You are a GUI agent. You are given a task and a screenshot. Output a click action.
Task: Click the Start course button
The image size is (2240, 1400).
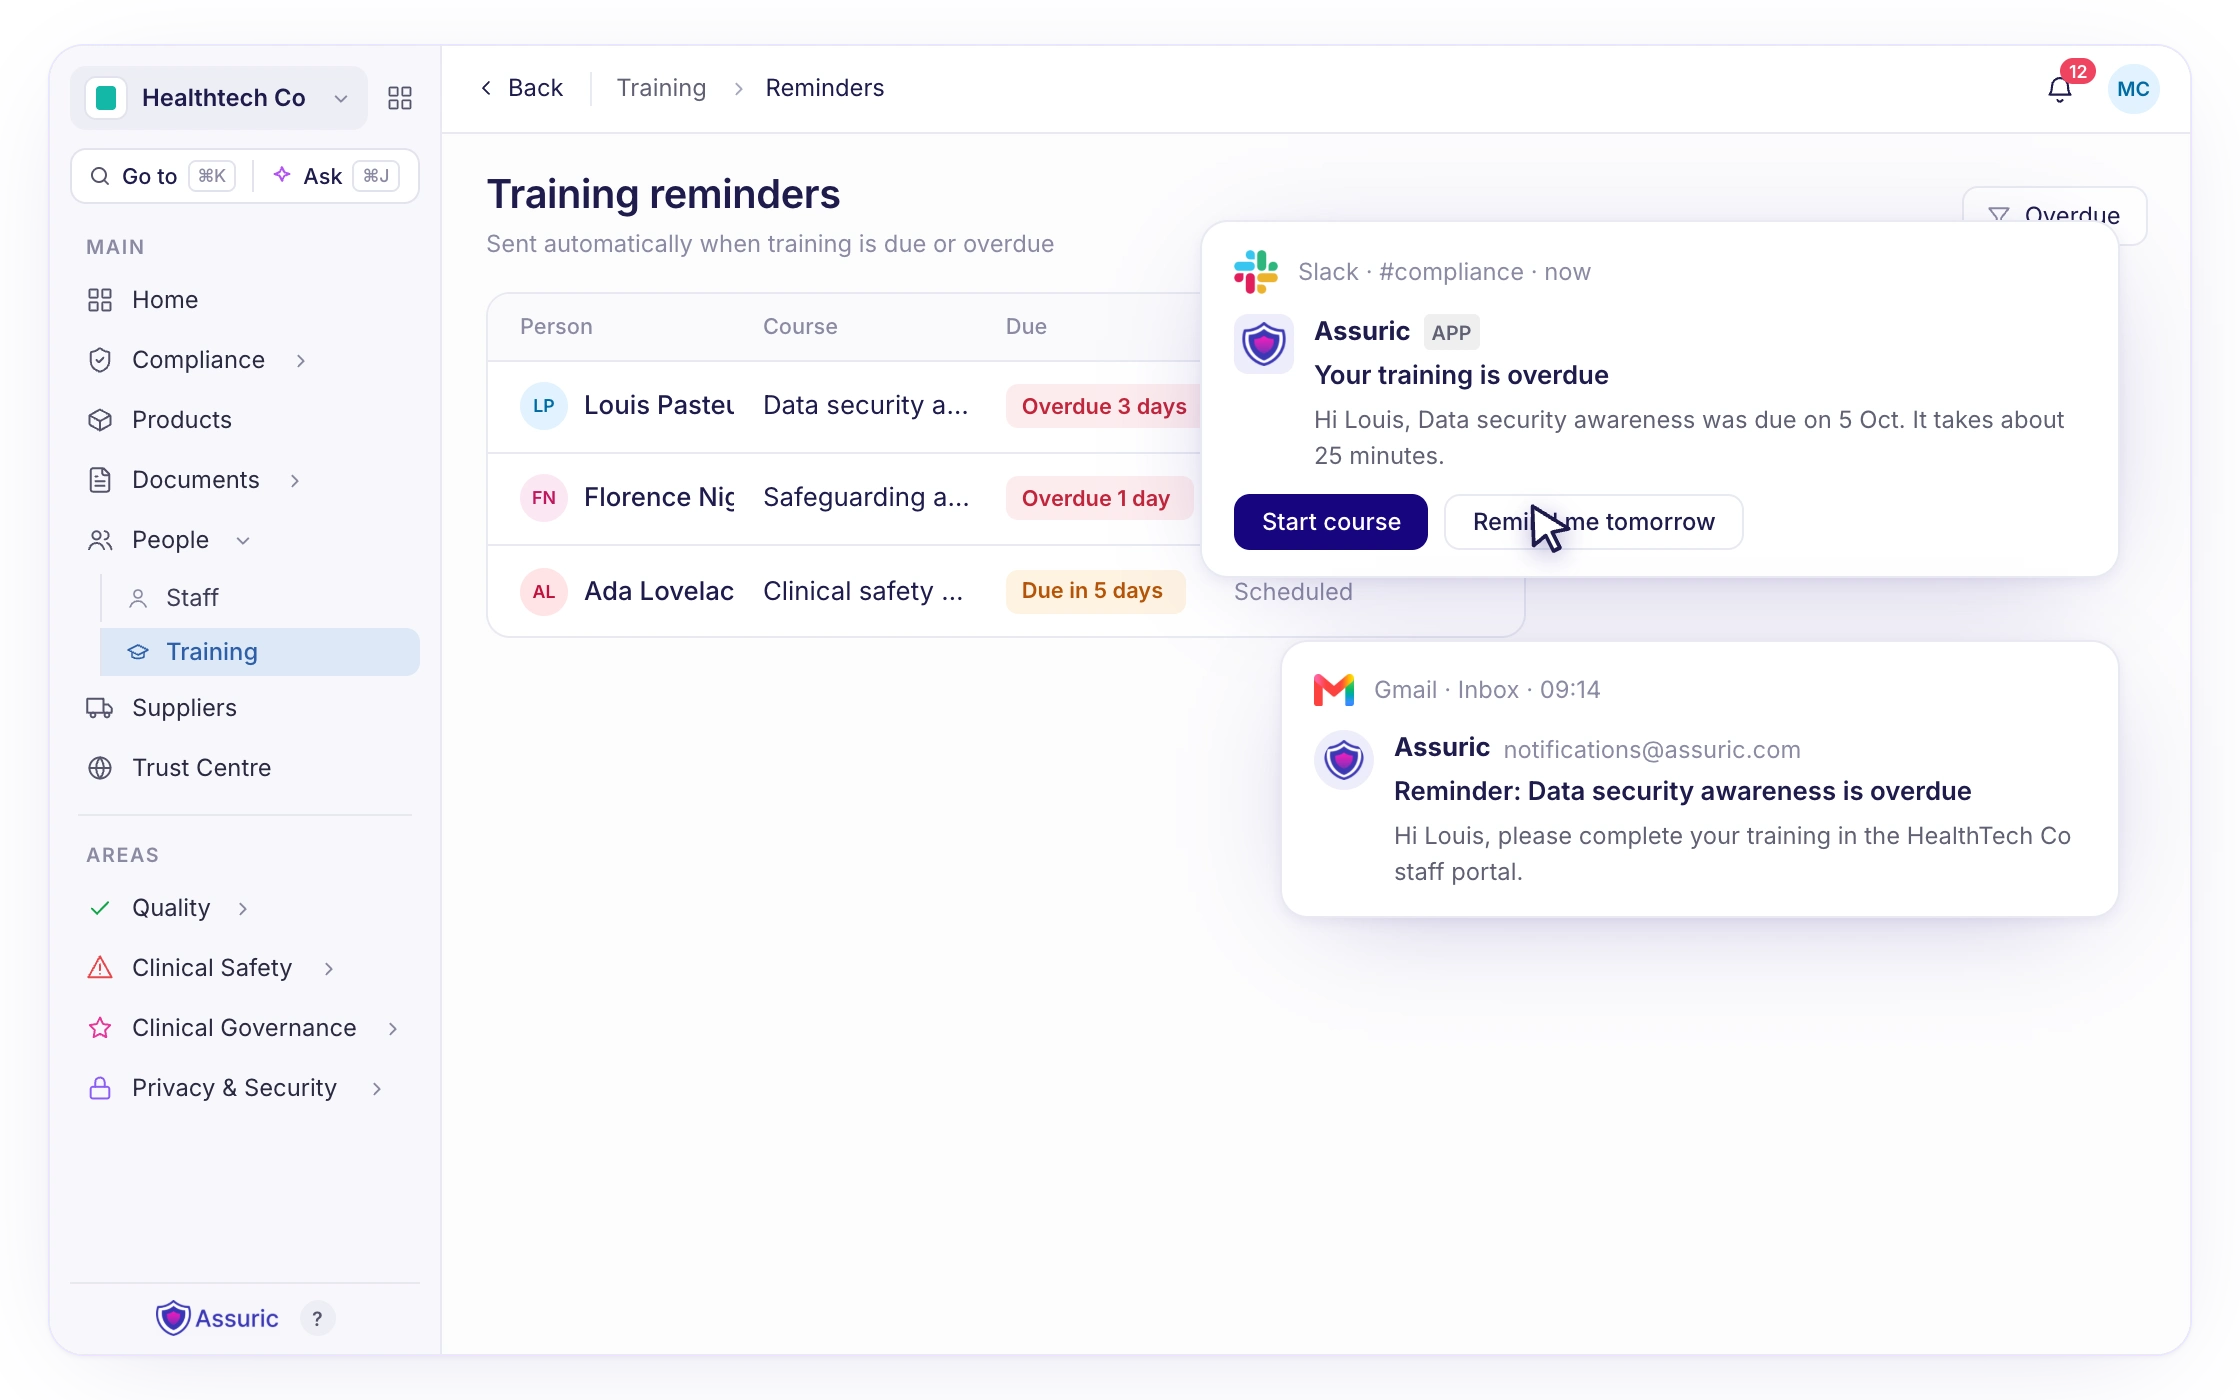1331,522
